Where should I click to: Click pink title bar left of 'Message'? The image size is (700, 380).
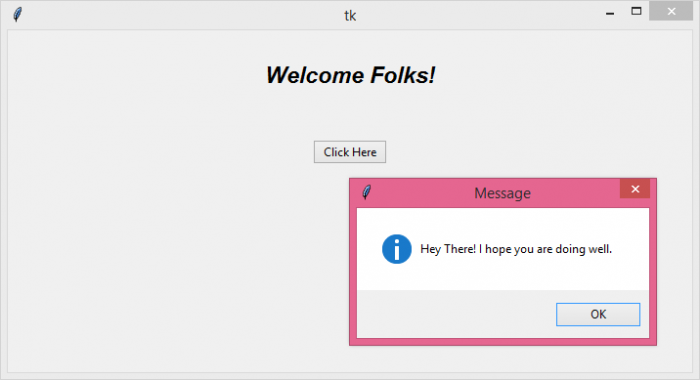422,193
